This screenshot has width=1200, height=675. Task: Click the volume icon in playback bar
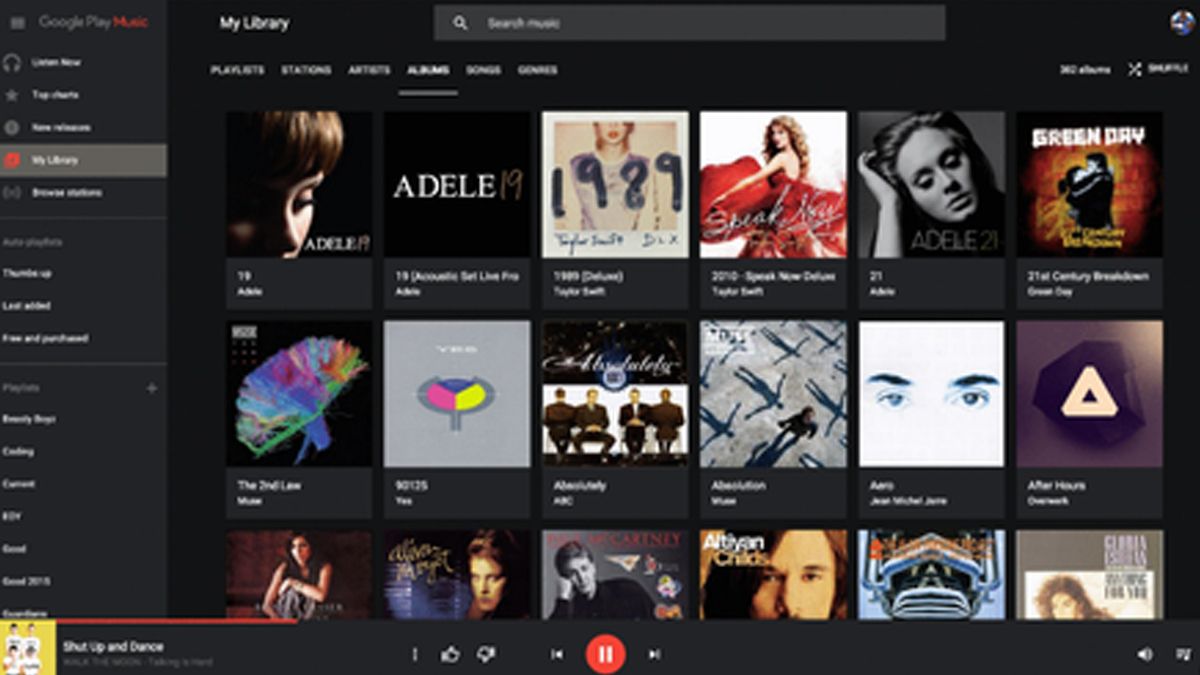click(1143, 651)
